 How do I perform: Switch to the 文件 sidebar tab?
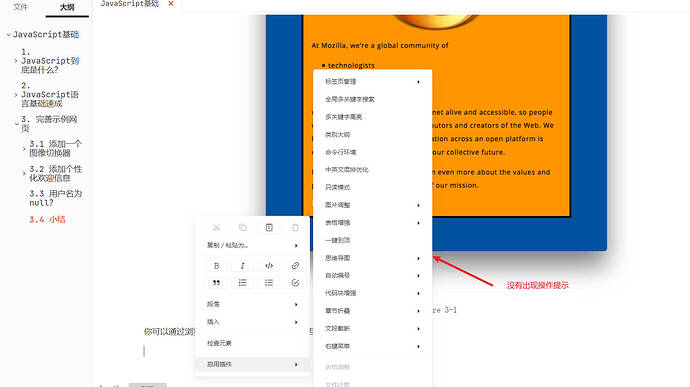[x=20, y=7]
